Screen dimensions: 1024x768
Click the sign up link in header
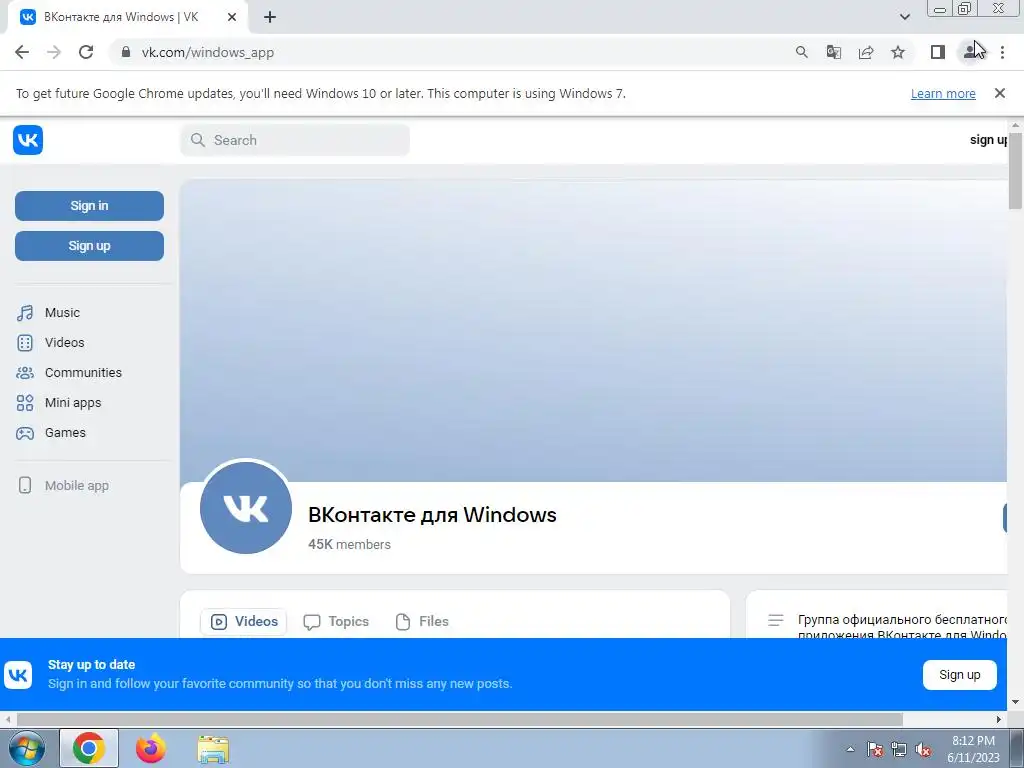tap(988, 140)
